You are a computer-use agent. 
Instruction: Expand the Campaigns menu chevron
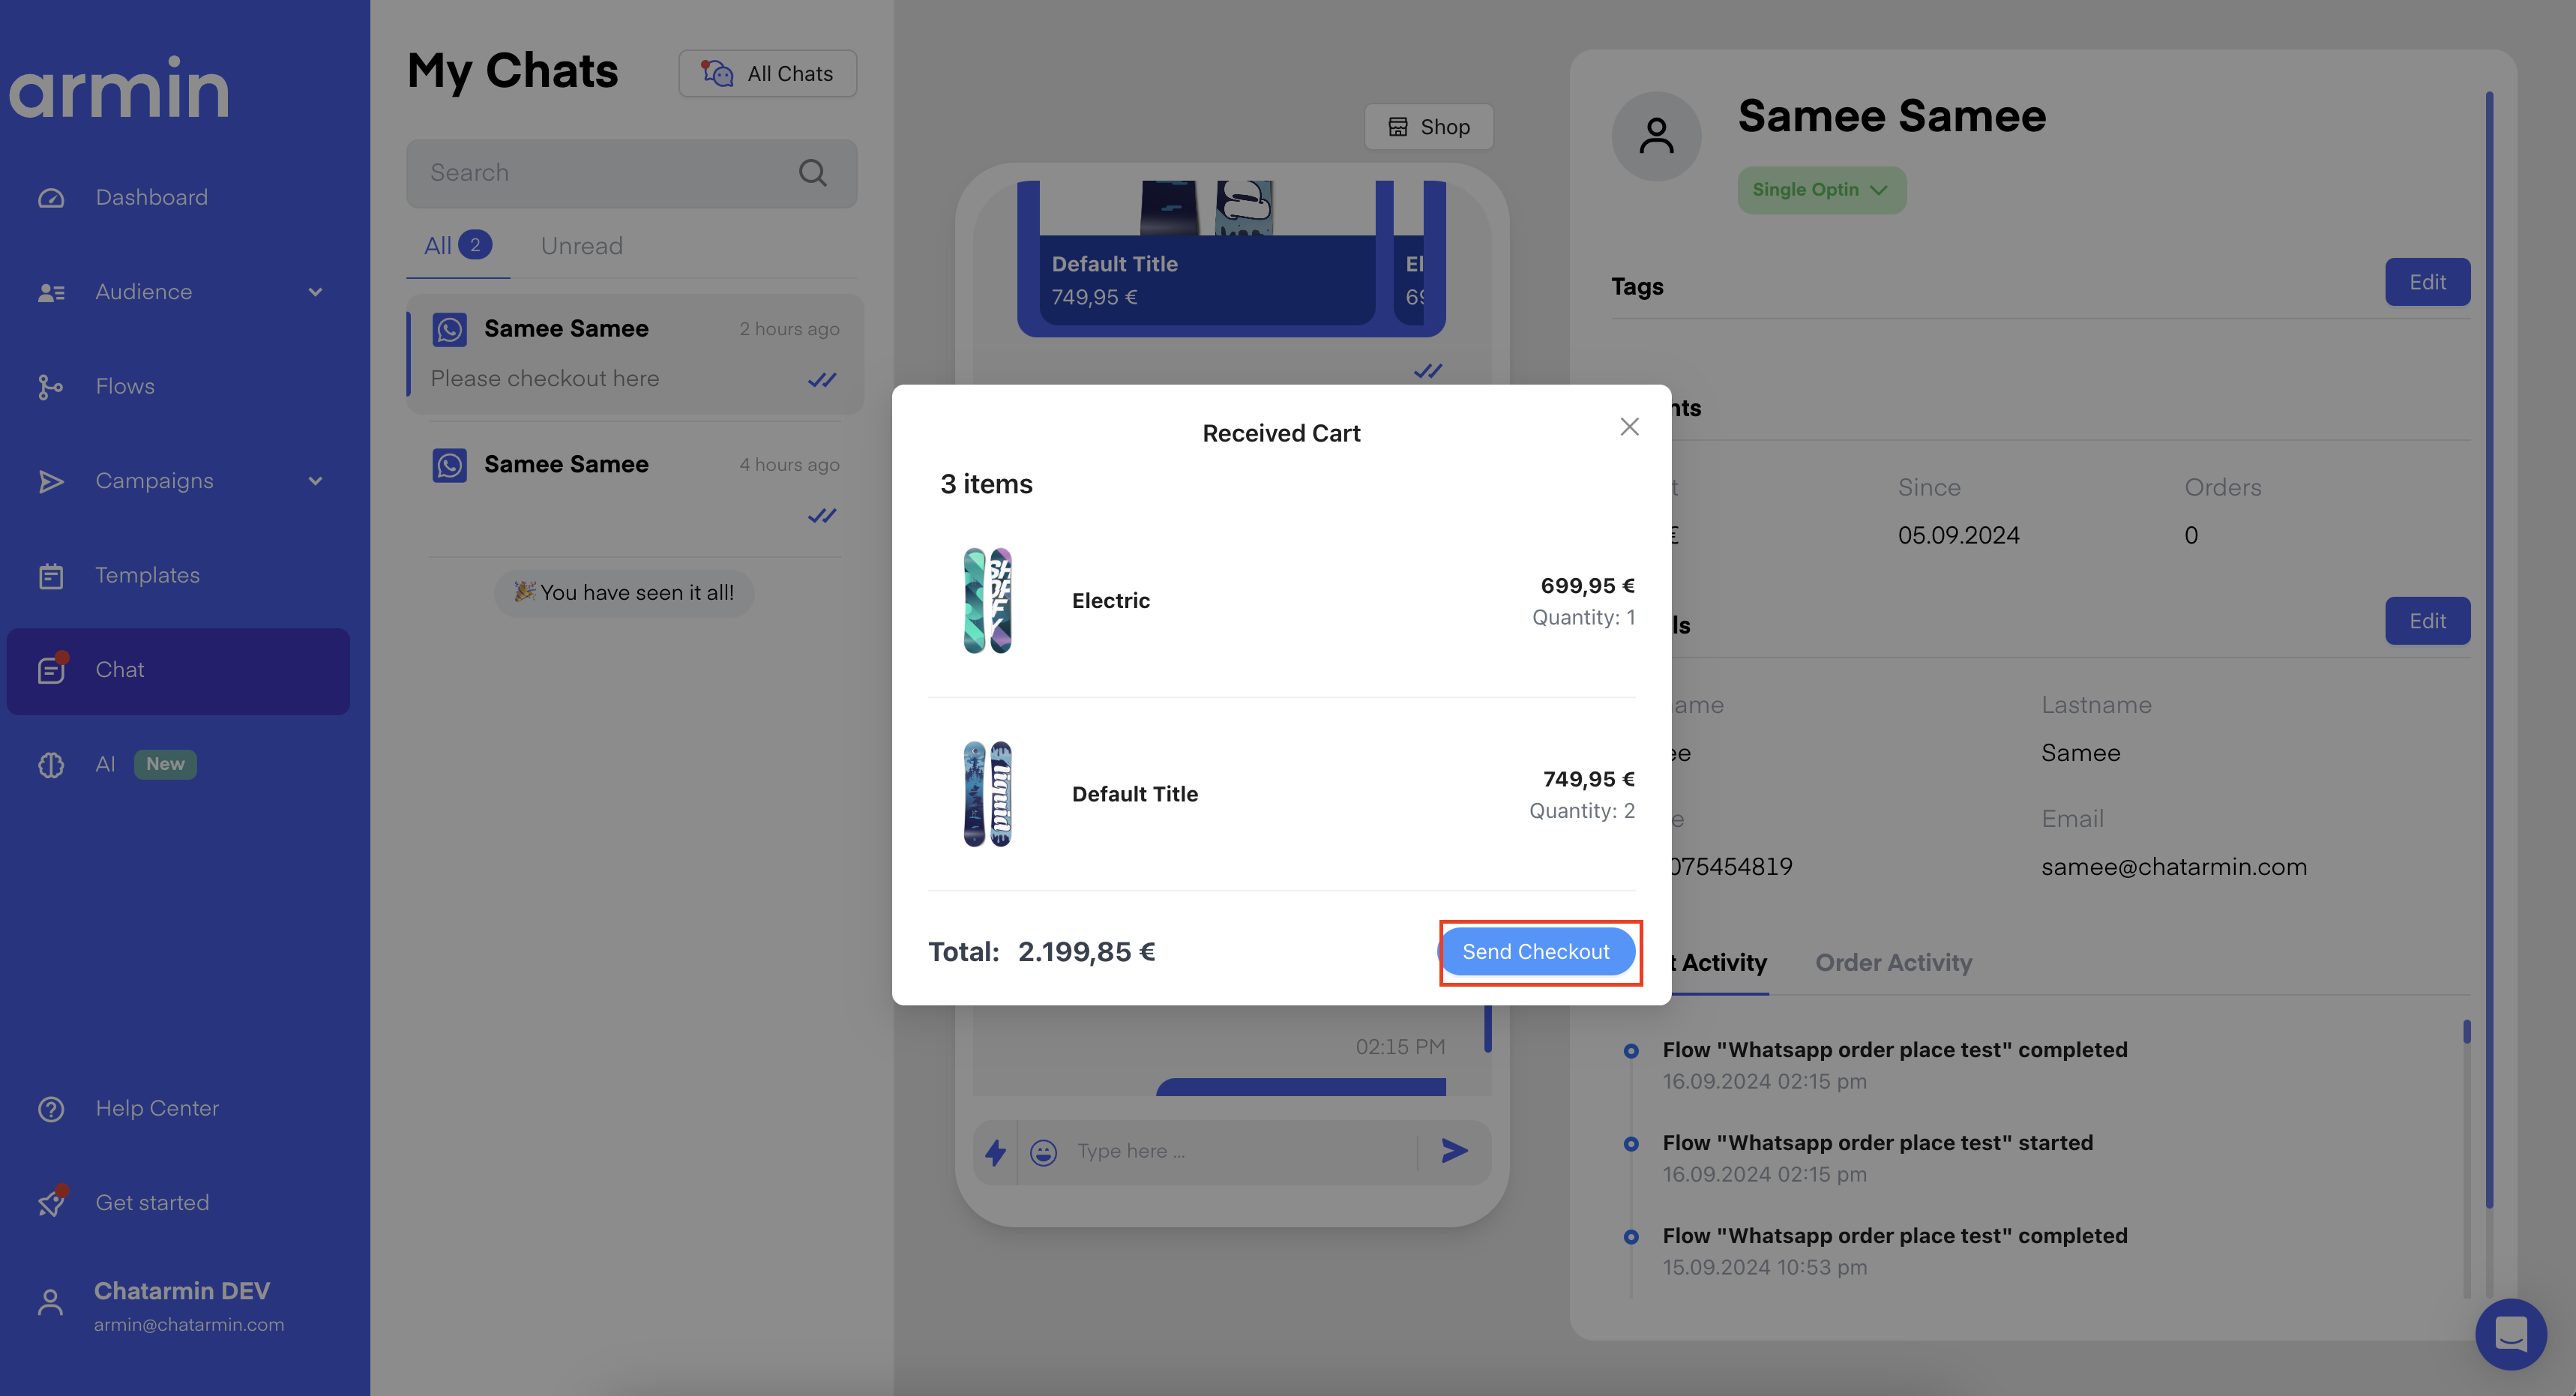[x=315, y=481]
